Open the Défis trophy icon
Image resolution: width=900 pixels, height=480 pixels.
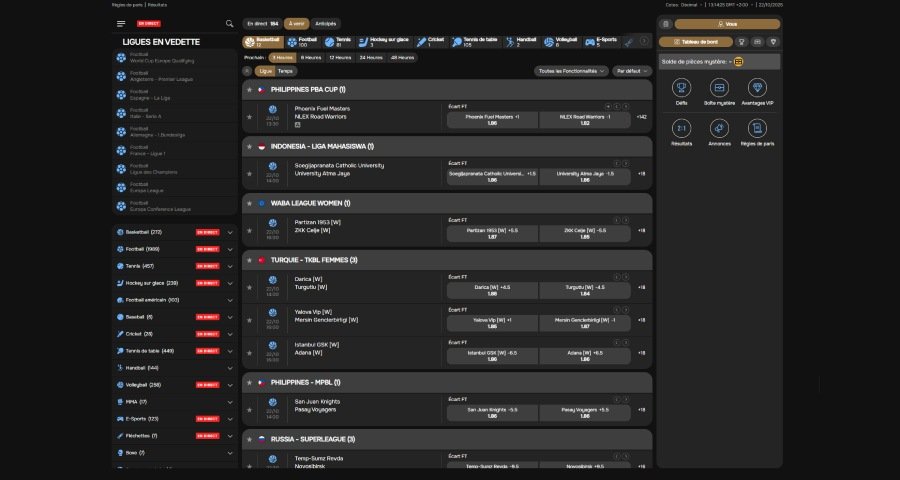pyautogui.click(x=681, y=88)
